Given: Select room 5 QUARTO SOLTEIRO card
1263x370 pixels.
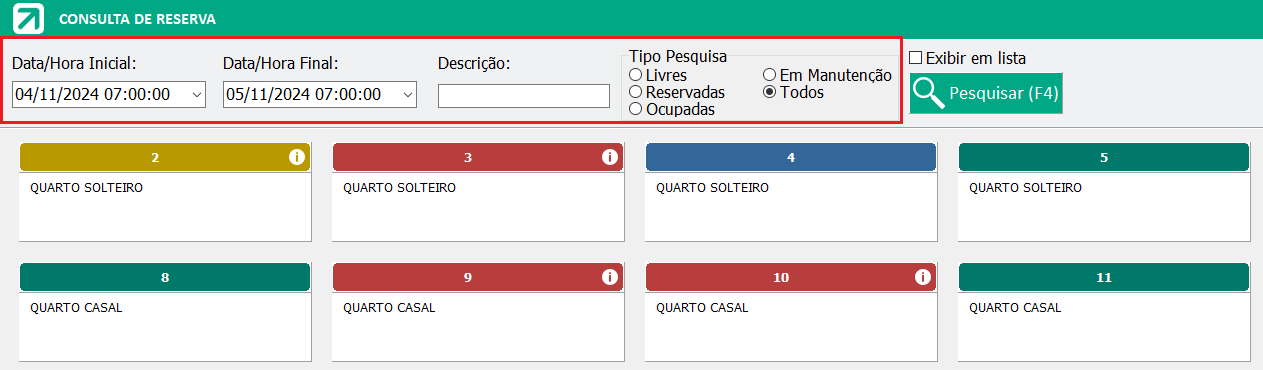Looking at the screenshot, I should (1104, 192).
